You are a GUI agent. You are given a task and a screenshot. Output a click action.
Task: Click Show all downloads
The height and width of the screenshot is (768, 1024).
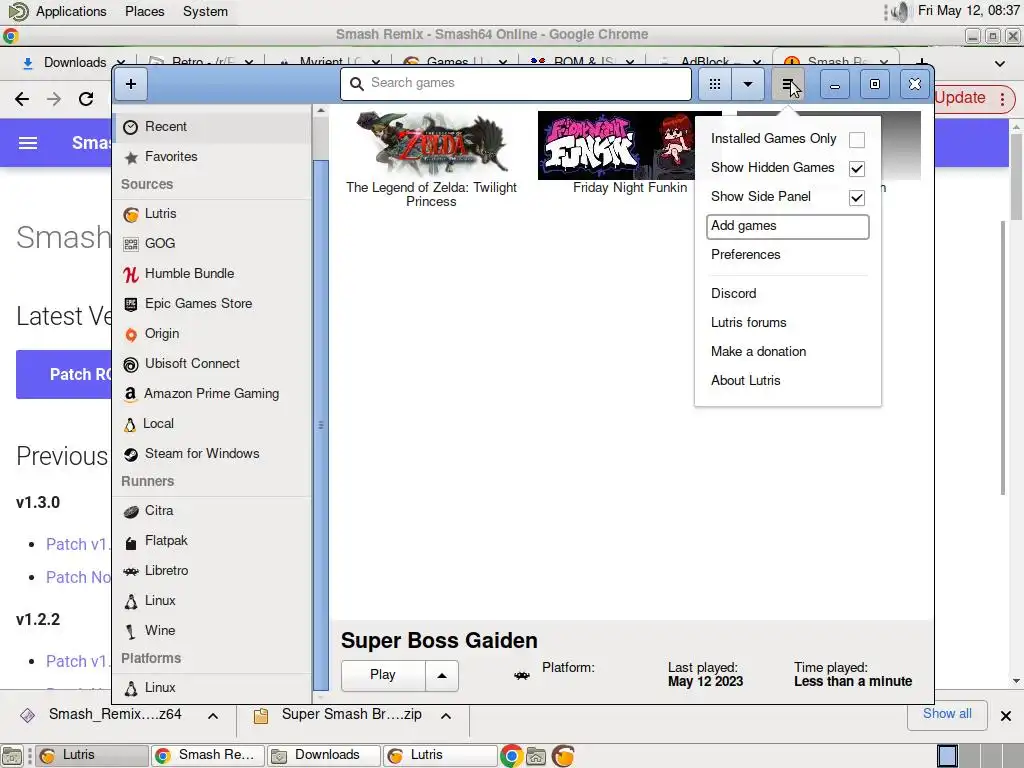[947, 714]
